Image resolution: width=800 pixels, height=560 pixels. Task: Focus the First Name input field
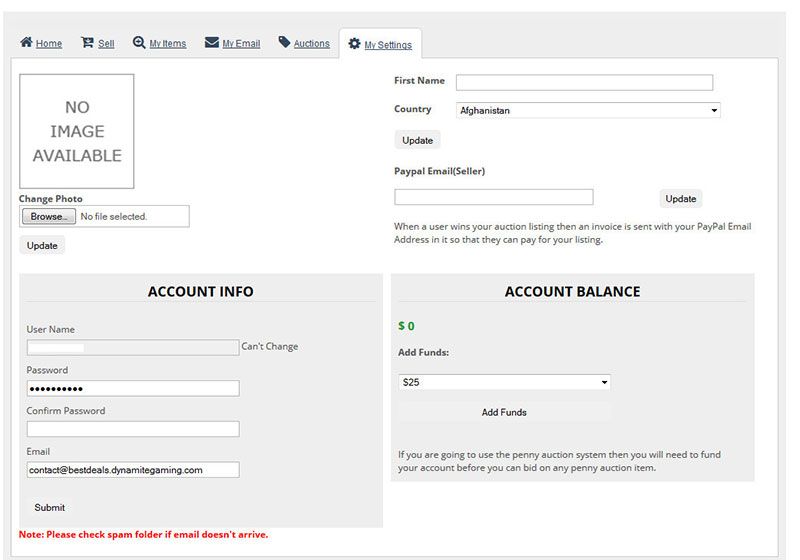click(584, 83)
